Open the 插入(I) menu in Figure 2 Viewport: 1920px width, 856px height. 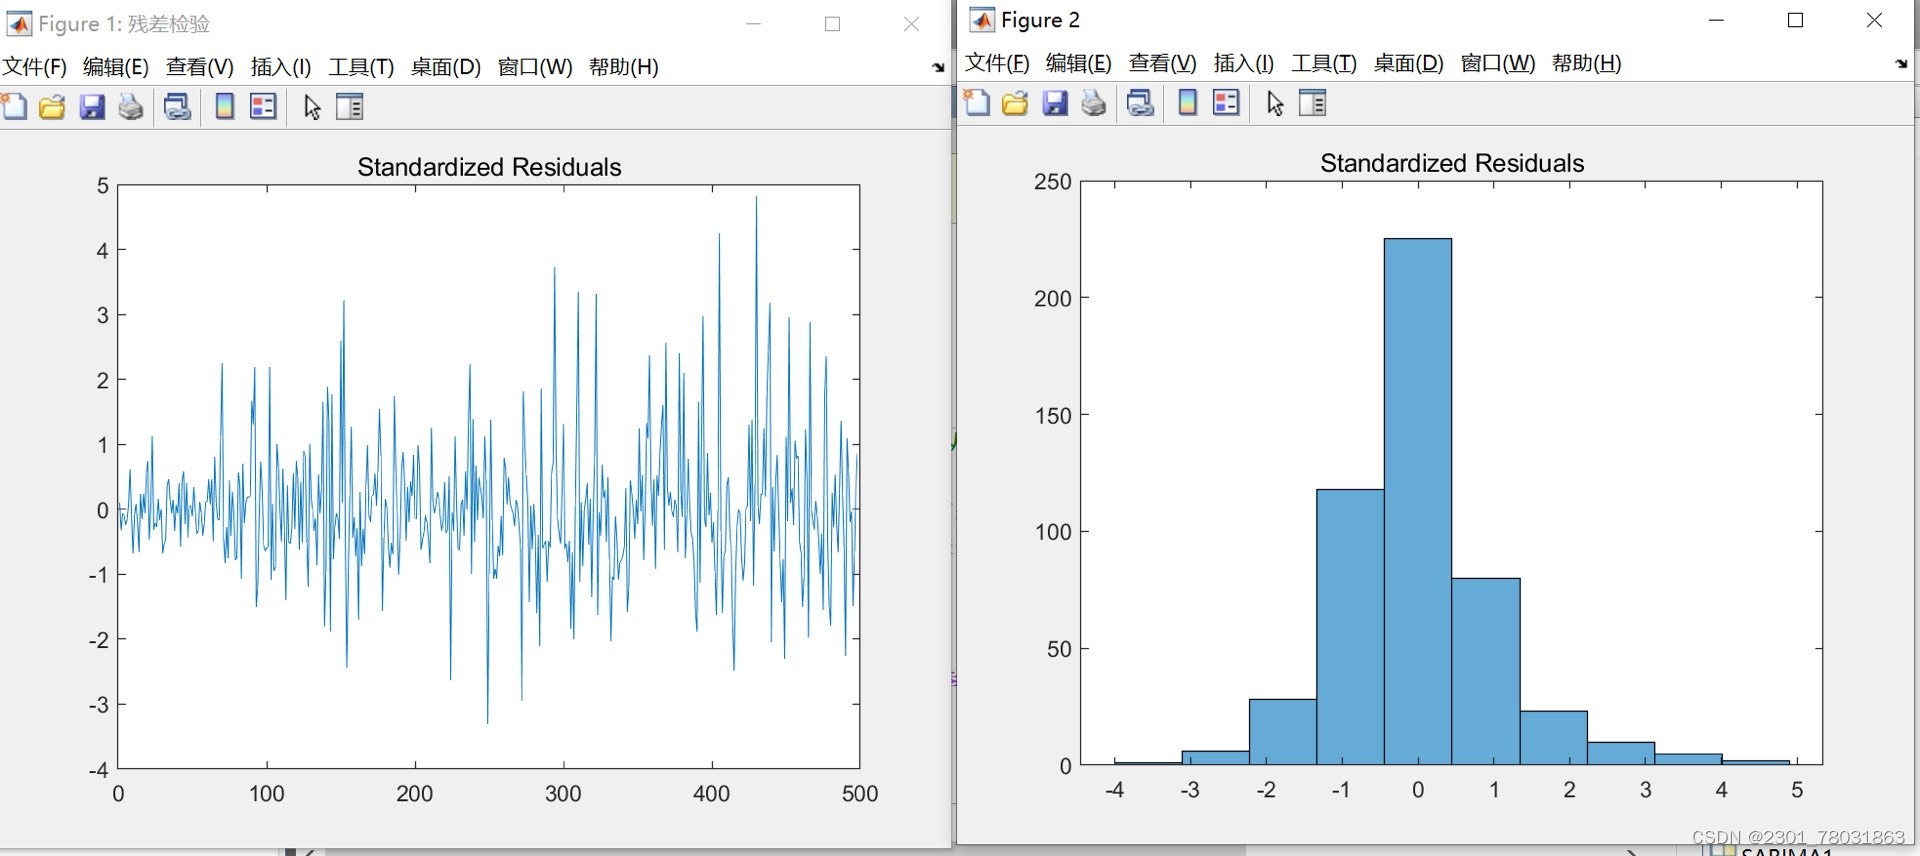pos(1244,63)
